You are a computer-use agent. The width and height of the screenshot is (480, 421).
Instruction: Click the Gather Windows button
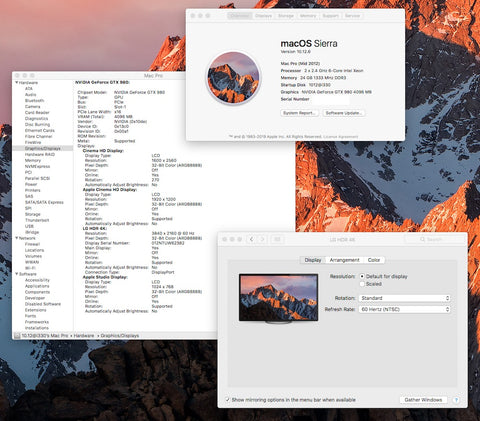coord(423,400)
